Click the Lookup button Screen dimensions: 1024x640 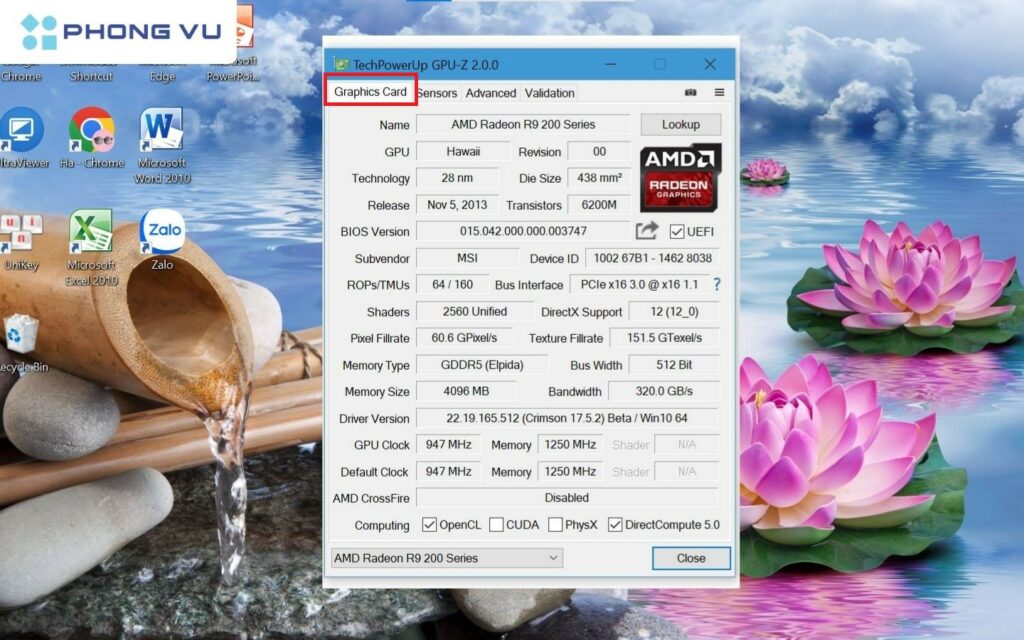click(x=681, y=124)
